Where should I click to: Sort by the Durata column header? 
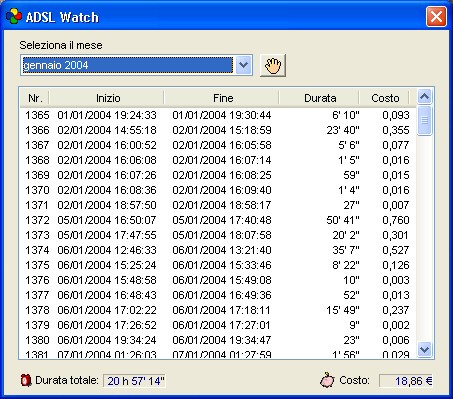coord(320,98)
